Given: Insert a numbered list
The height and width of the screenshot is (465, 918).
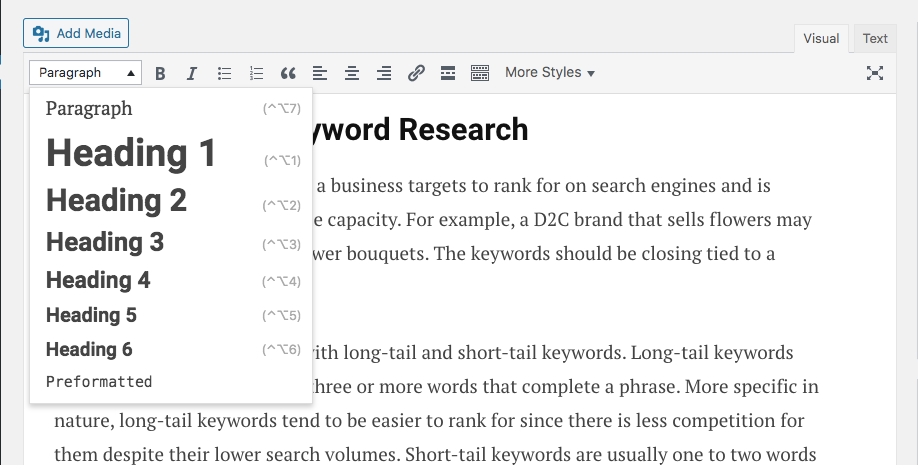Looking at the screenshot, I should [256, 73].
